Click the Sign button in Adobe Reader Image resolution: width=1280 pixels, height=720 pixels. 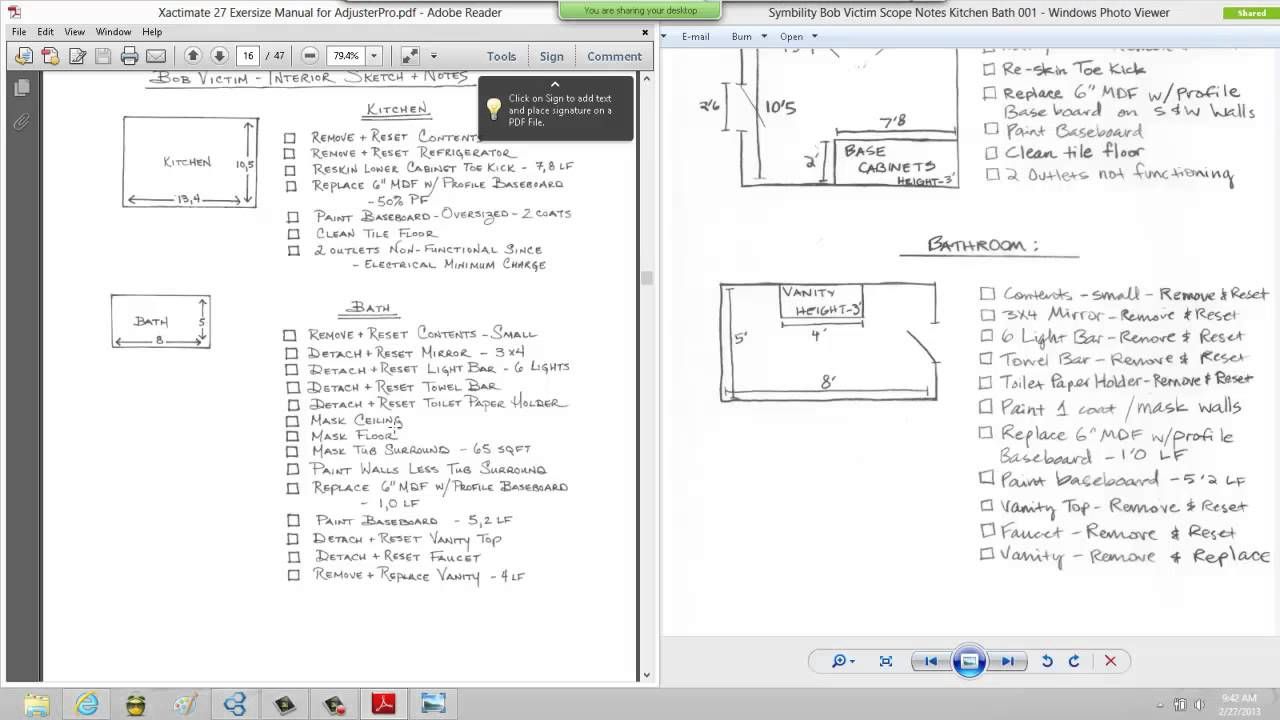tap(552, 56)
